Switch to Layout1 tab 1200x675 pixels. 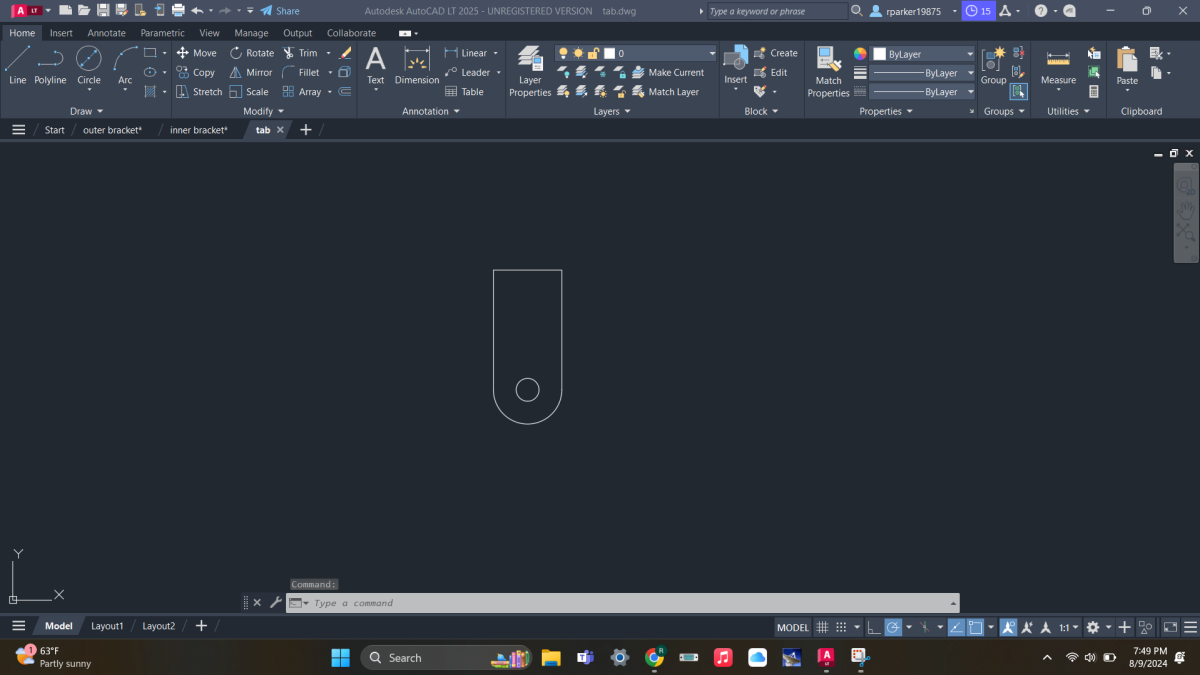[x=107, y=626]
